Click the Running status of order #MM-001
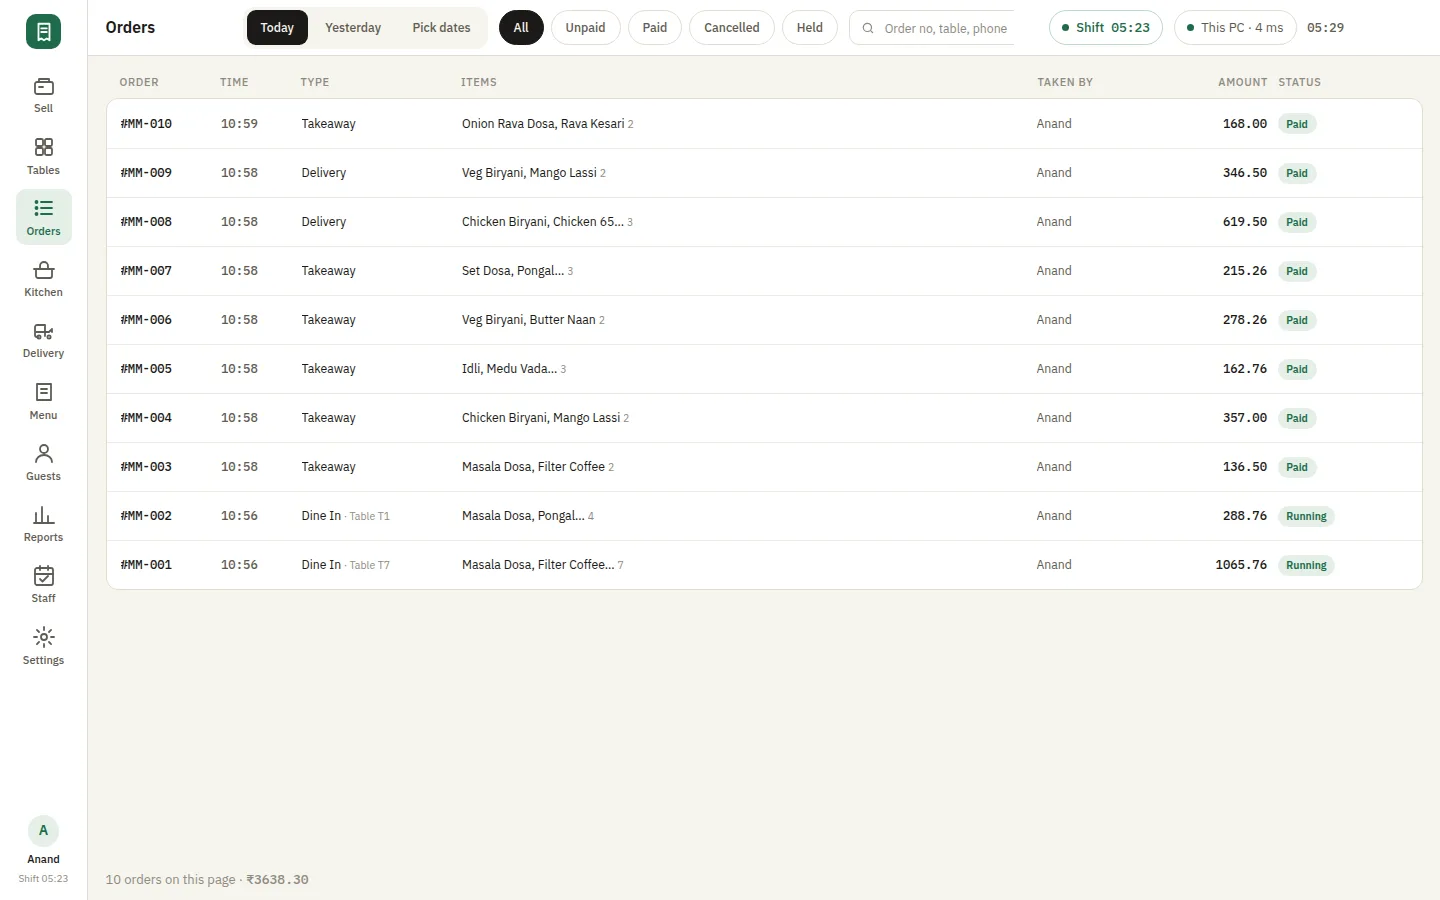Image resolution: width=1440 pixels, height=900 pixels. pyautogui.click(x=1306, y=565)
